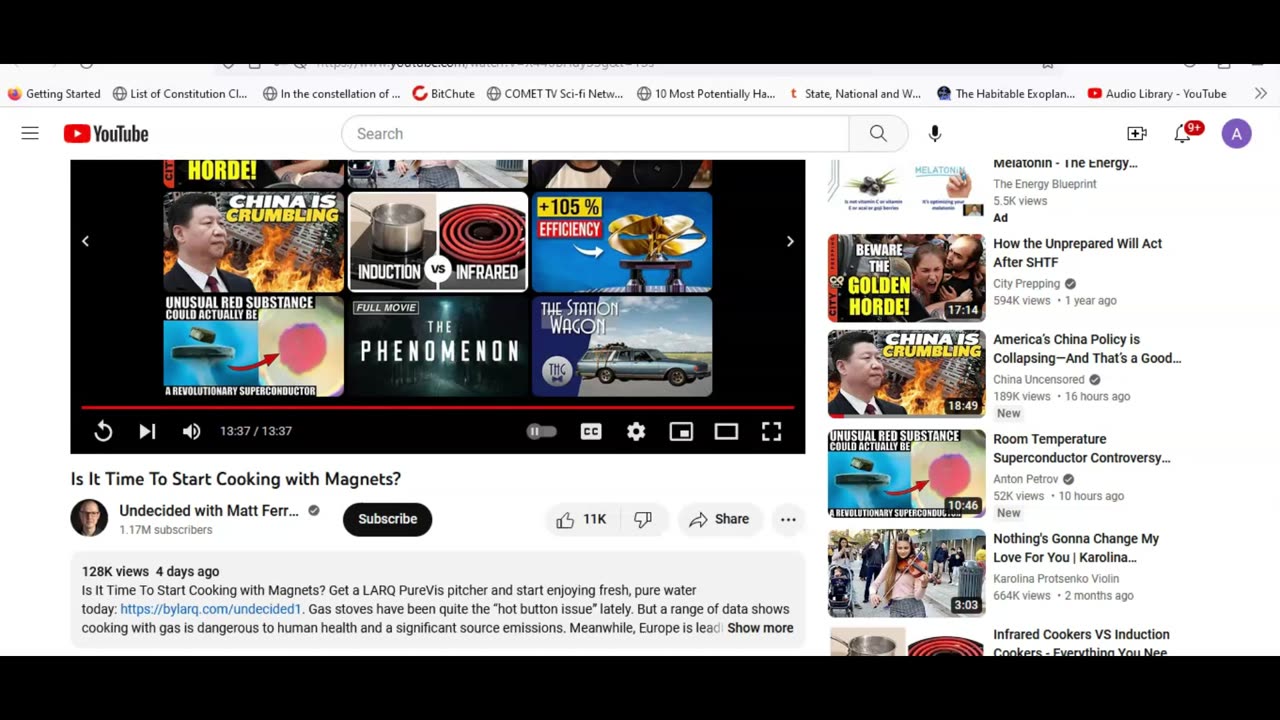Enter full screen mode
Viewport: 1280px width, 720px height.
click(771, 431)
